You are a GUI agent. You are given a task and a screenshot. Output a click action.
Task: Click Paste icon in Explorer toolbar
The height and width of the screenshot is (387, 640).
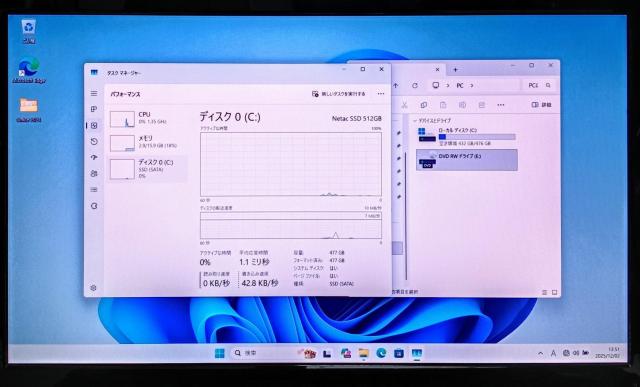[x=443, y=105]
